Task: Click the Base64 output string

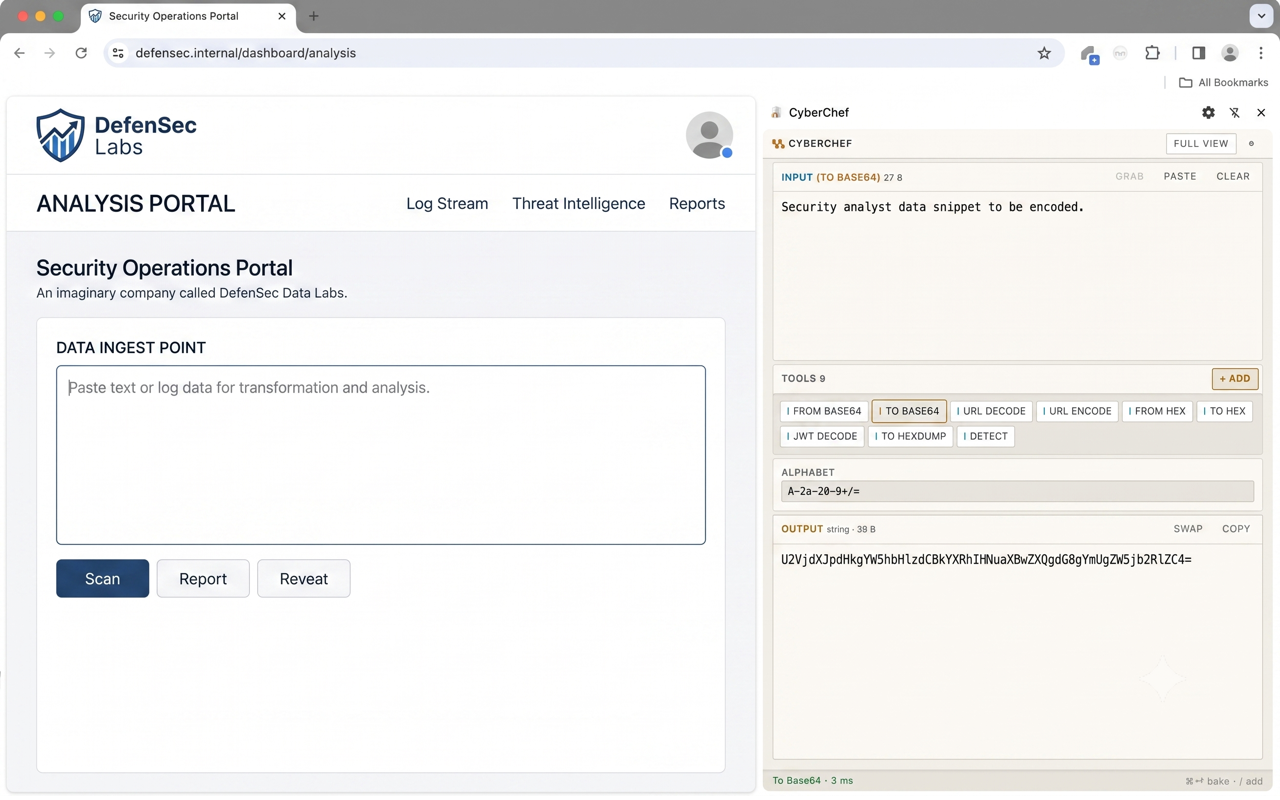Action: 986,560
